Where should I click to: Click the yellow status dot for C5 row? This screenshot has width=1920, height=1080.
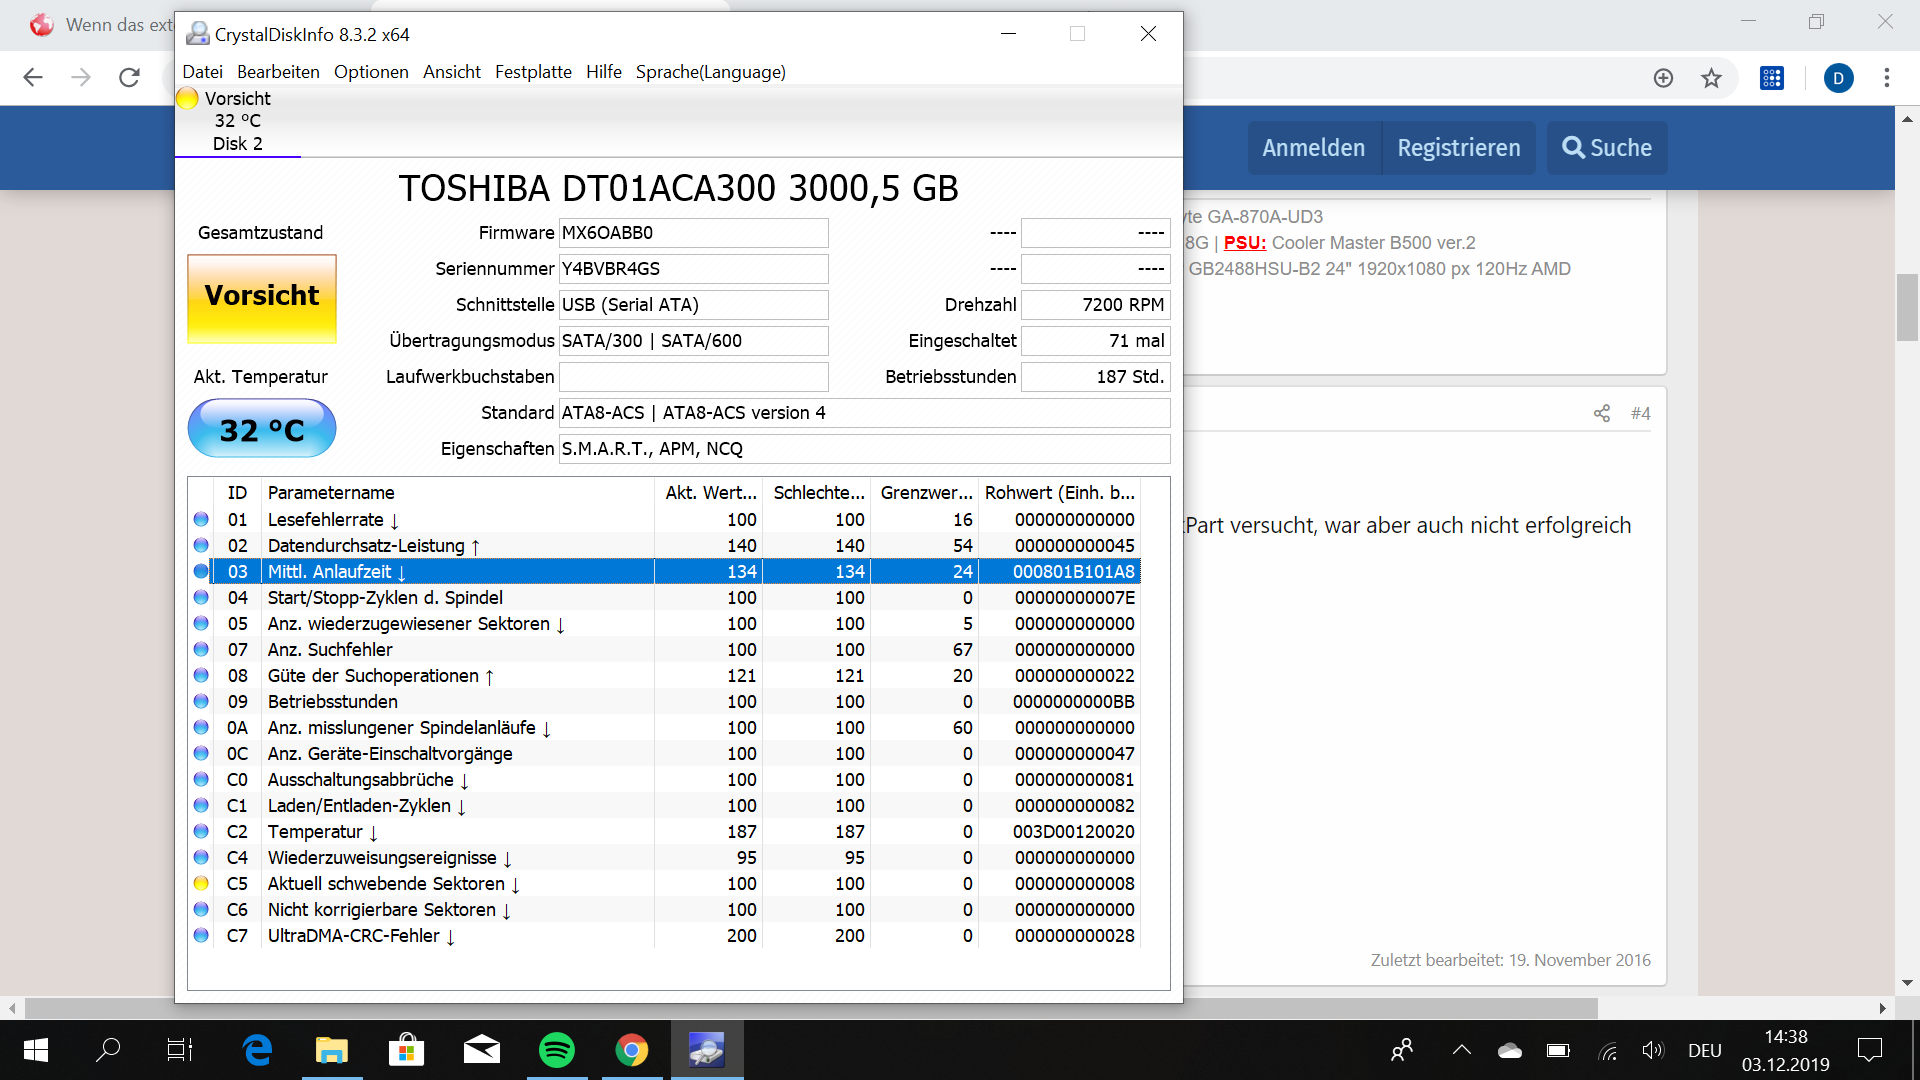(201, 883)
